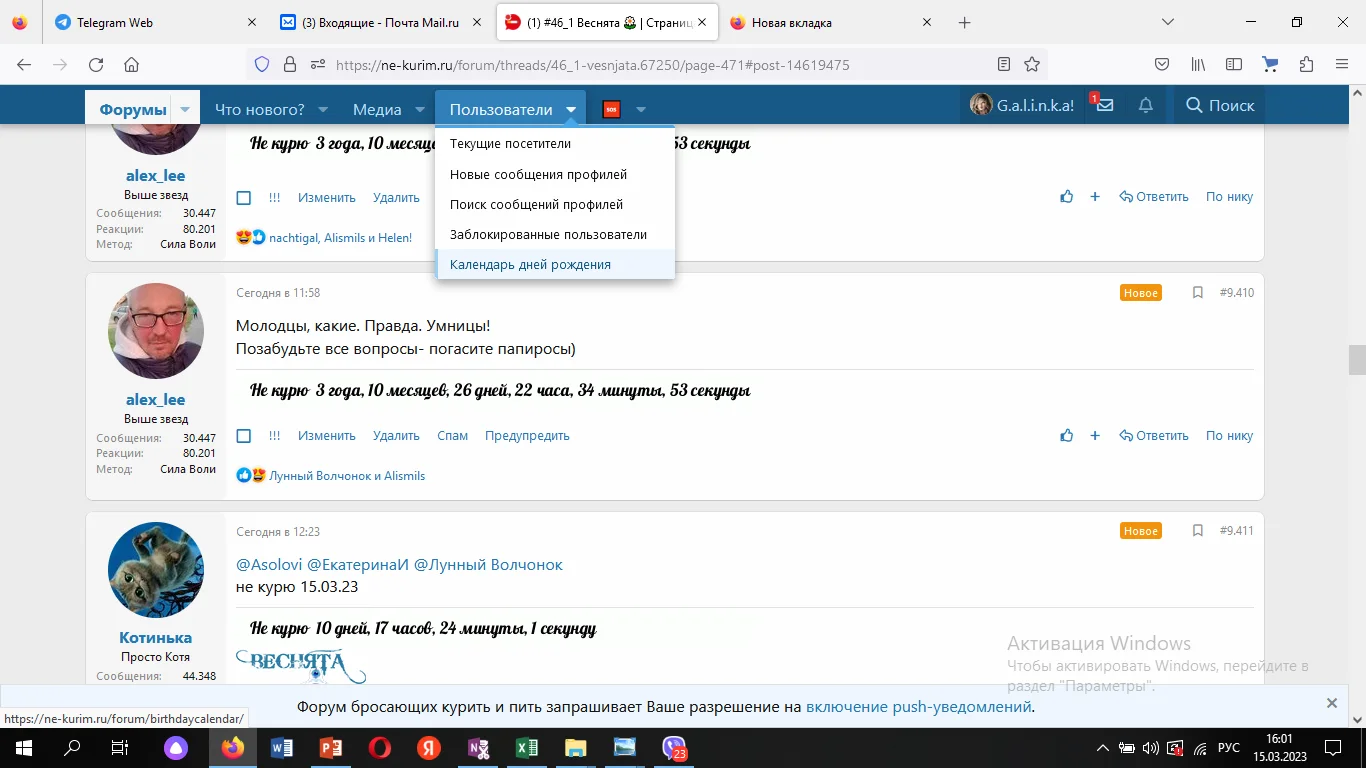The height and width of the screenshot is (768, 1366).
Task: Select Календарь дней рождения menu item
Action: [x=530, y=265]
